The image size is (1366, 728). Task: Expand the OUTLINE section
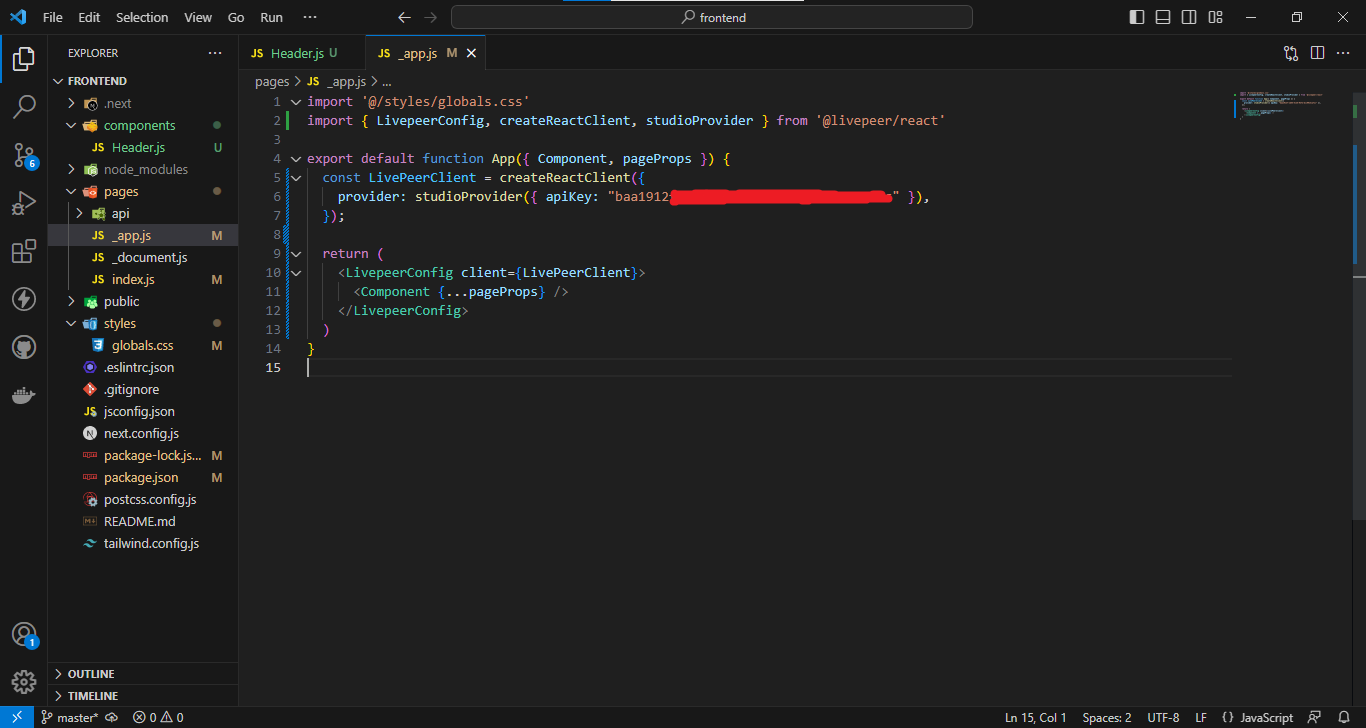91,674
